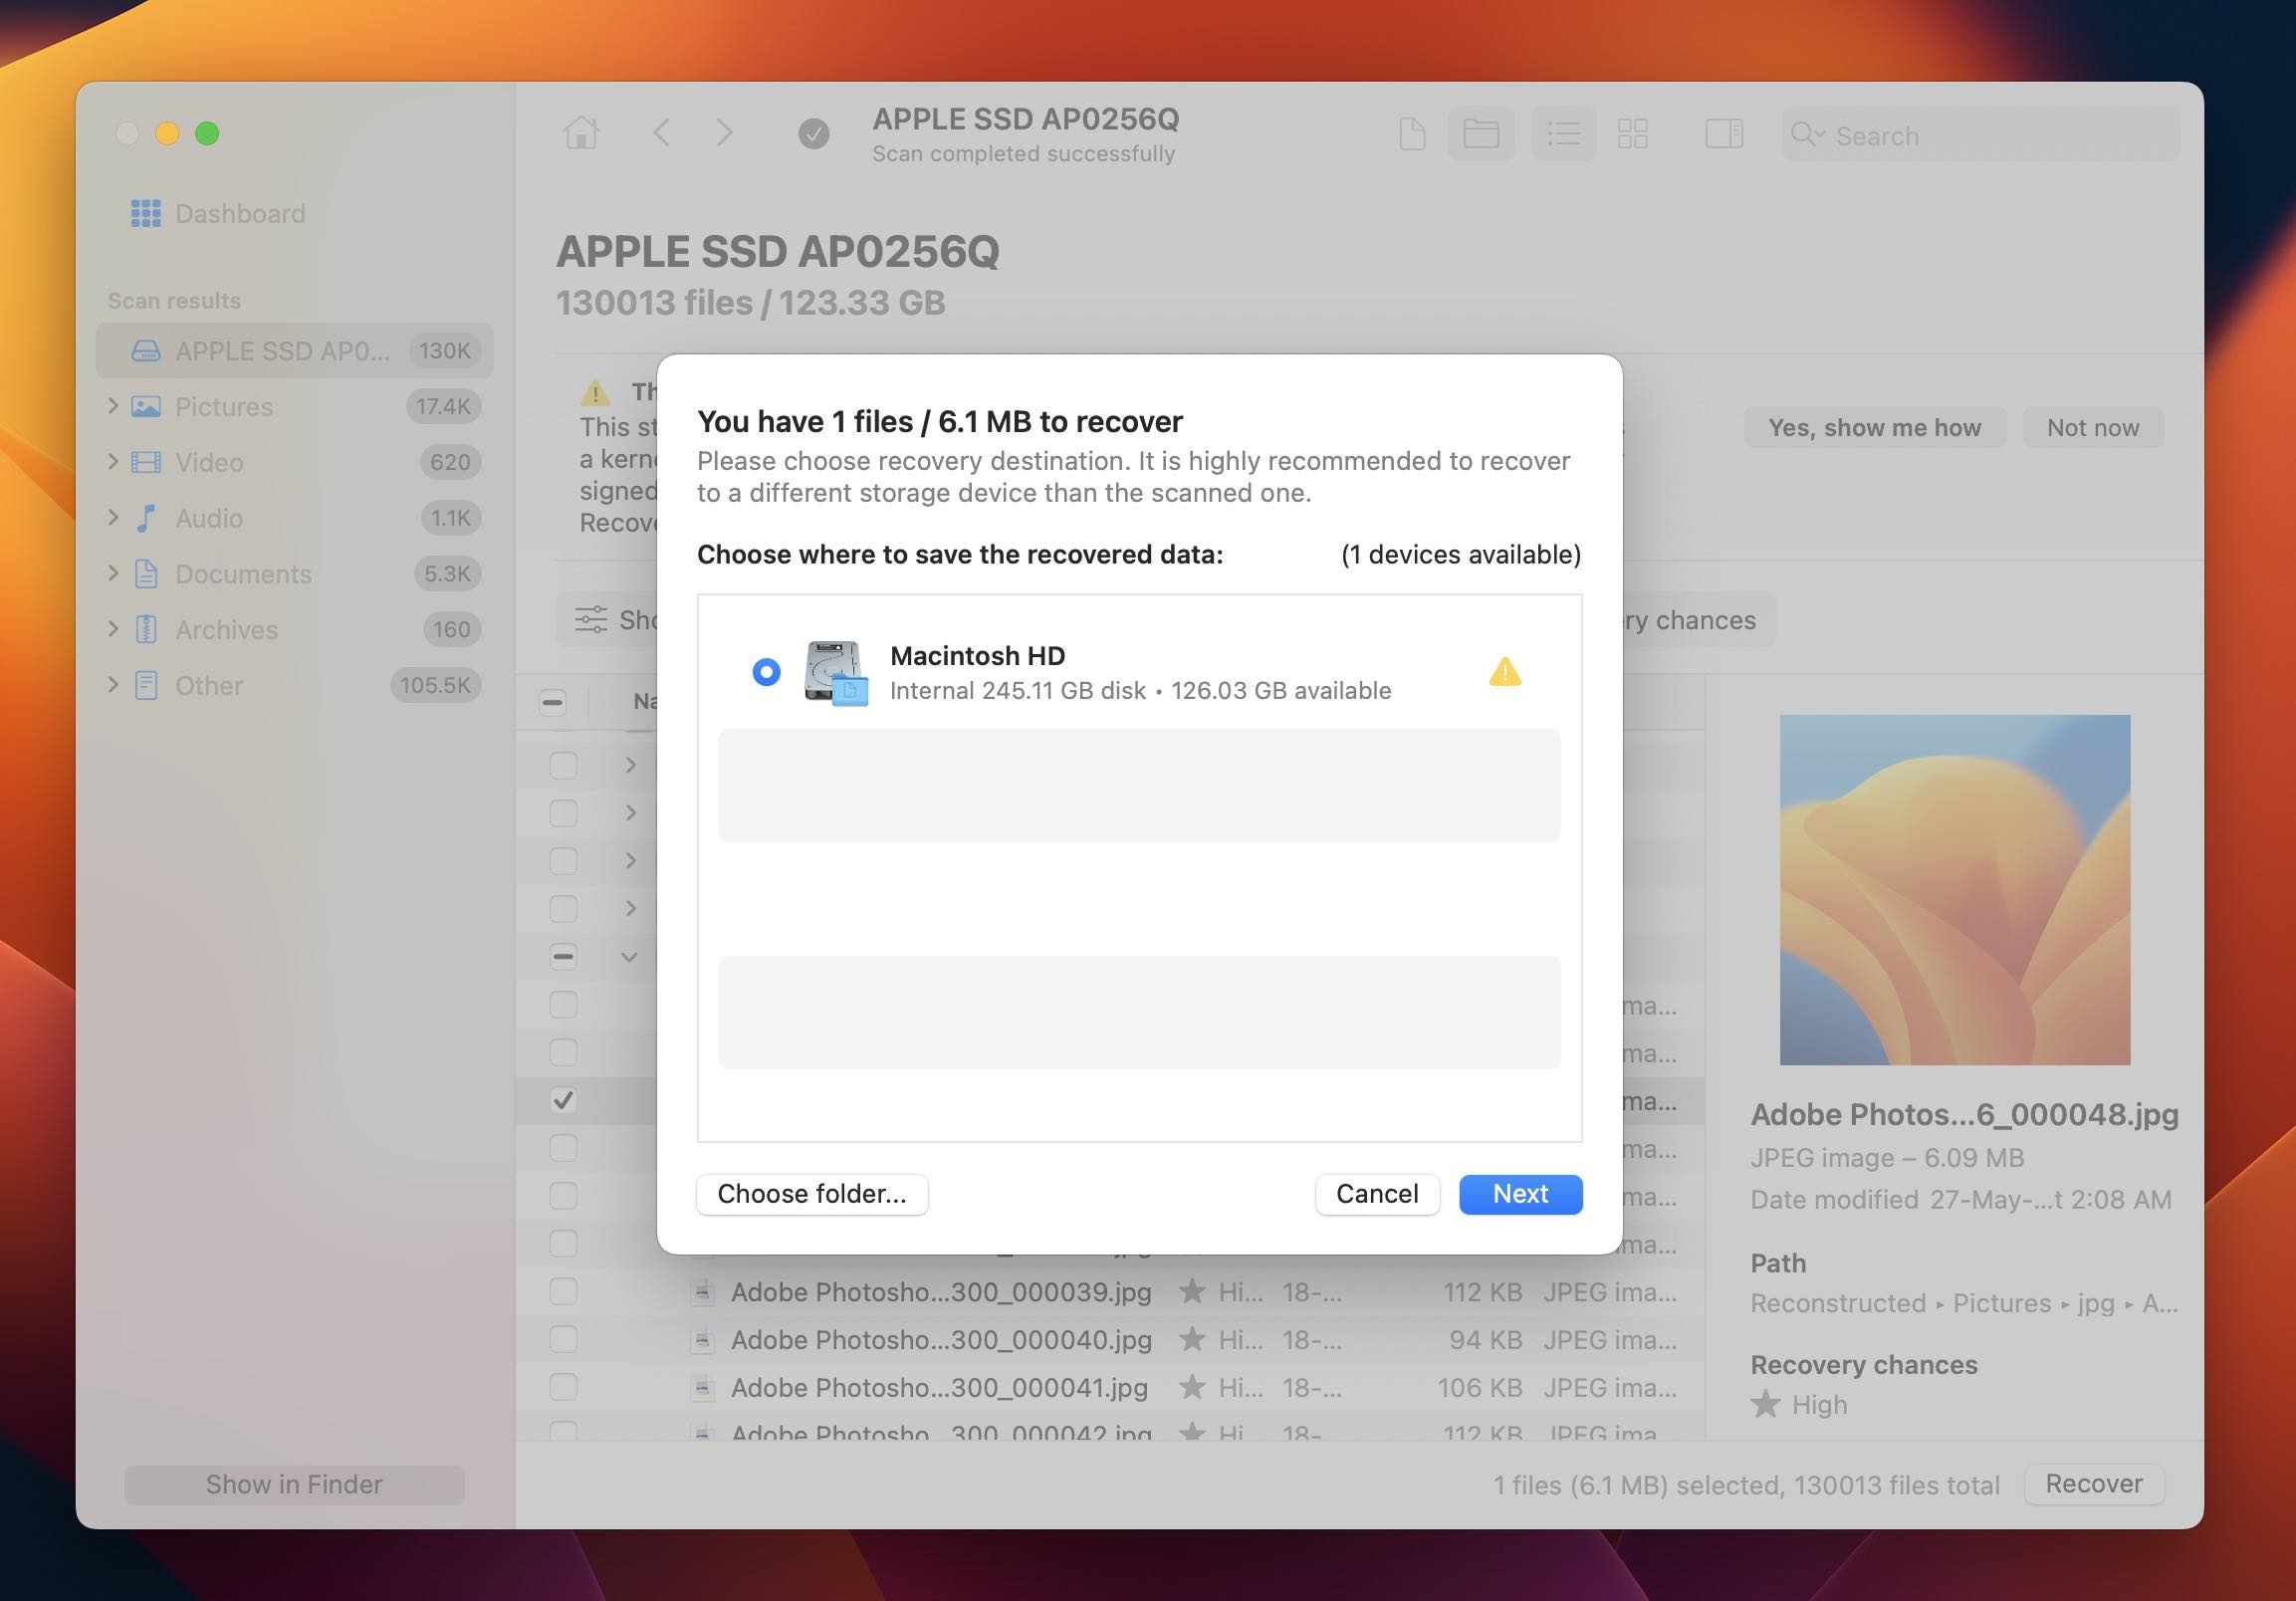Switch to the folder view icon
Viewport: 2296px width, 1601px height.
[x=1481, y=134]
